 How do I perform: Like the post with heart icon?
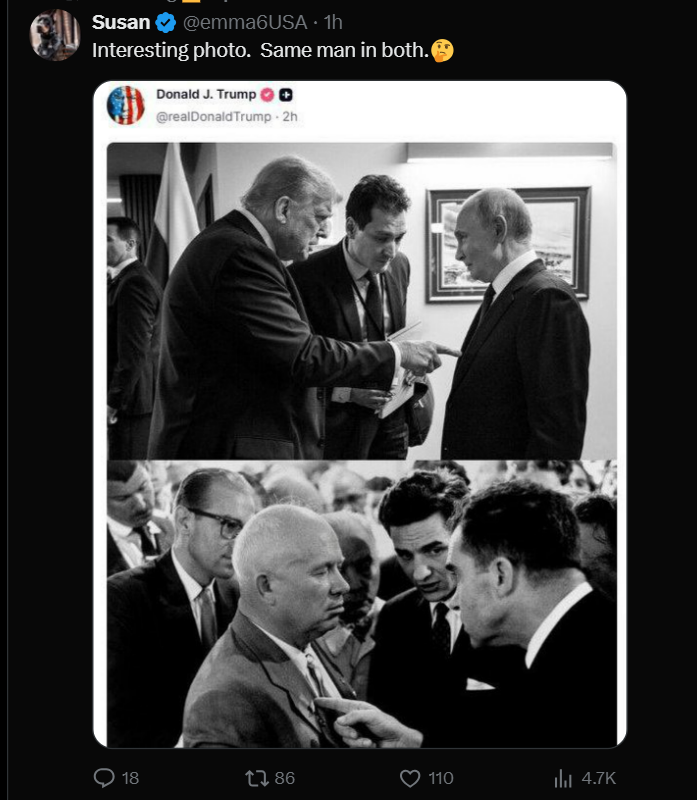(410, 779)
